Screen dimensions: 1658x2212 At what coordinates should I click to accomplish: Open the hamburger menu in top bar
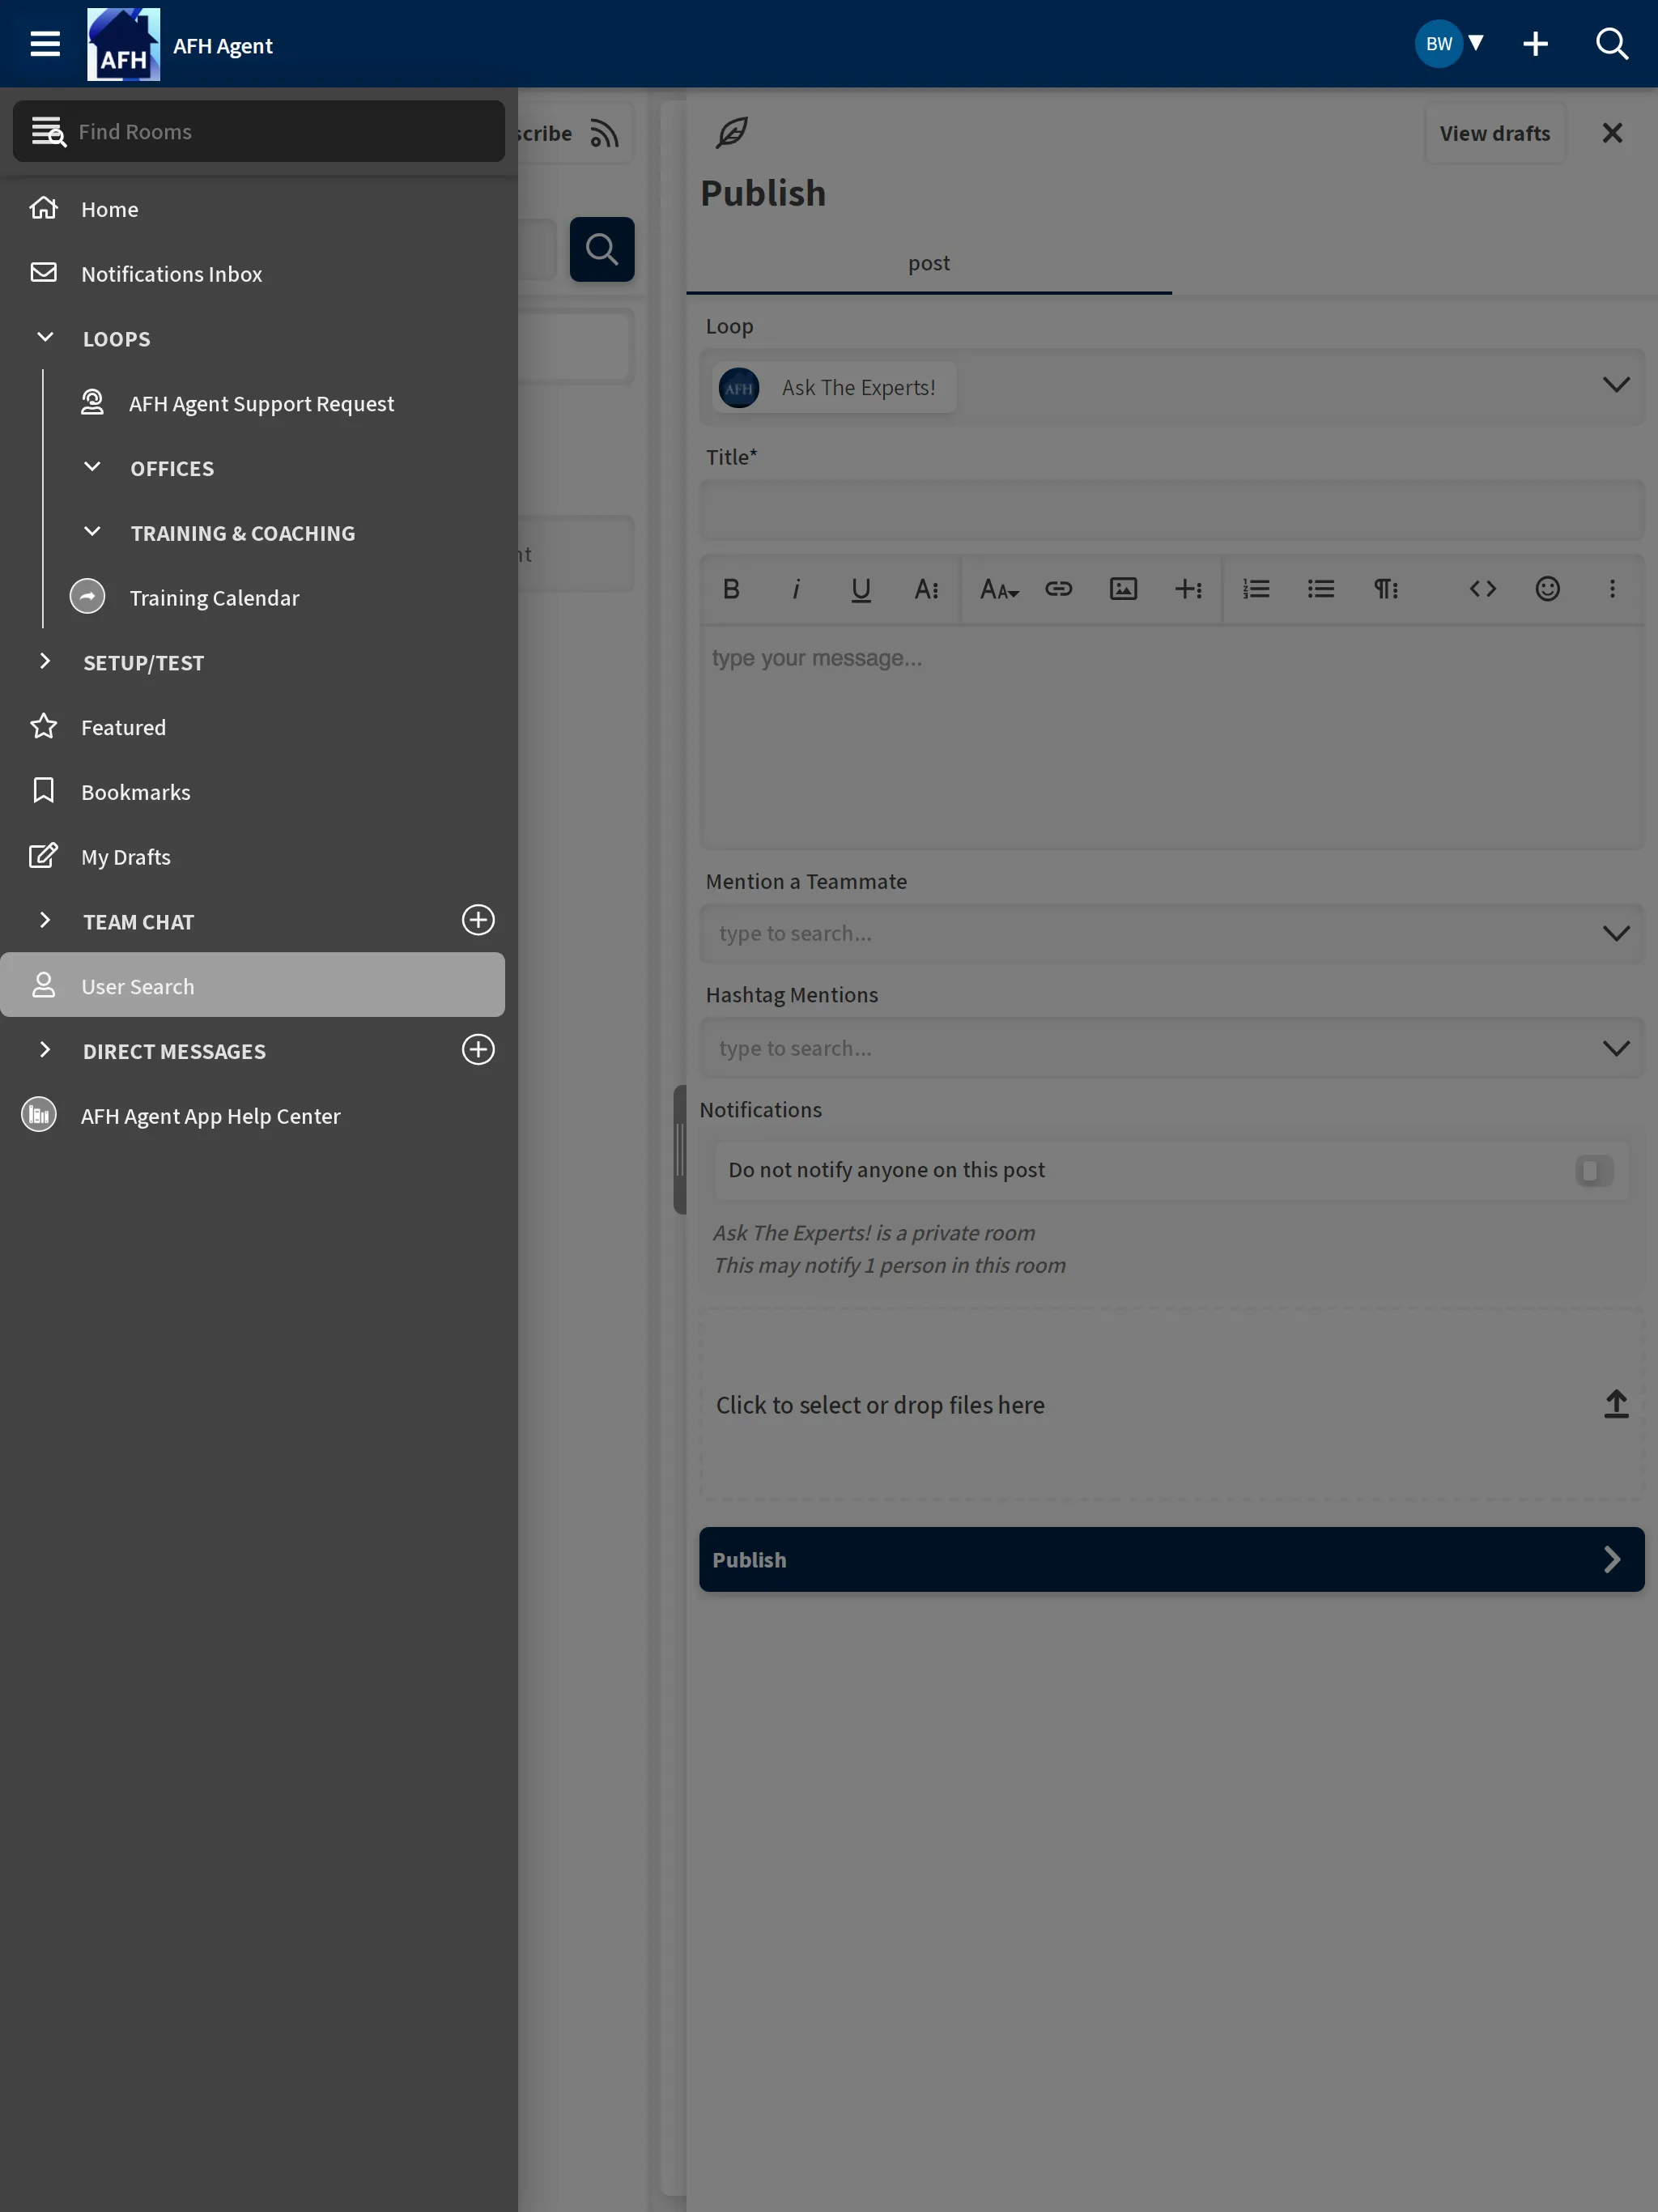pos(45,44)
